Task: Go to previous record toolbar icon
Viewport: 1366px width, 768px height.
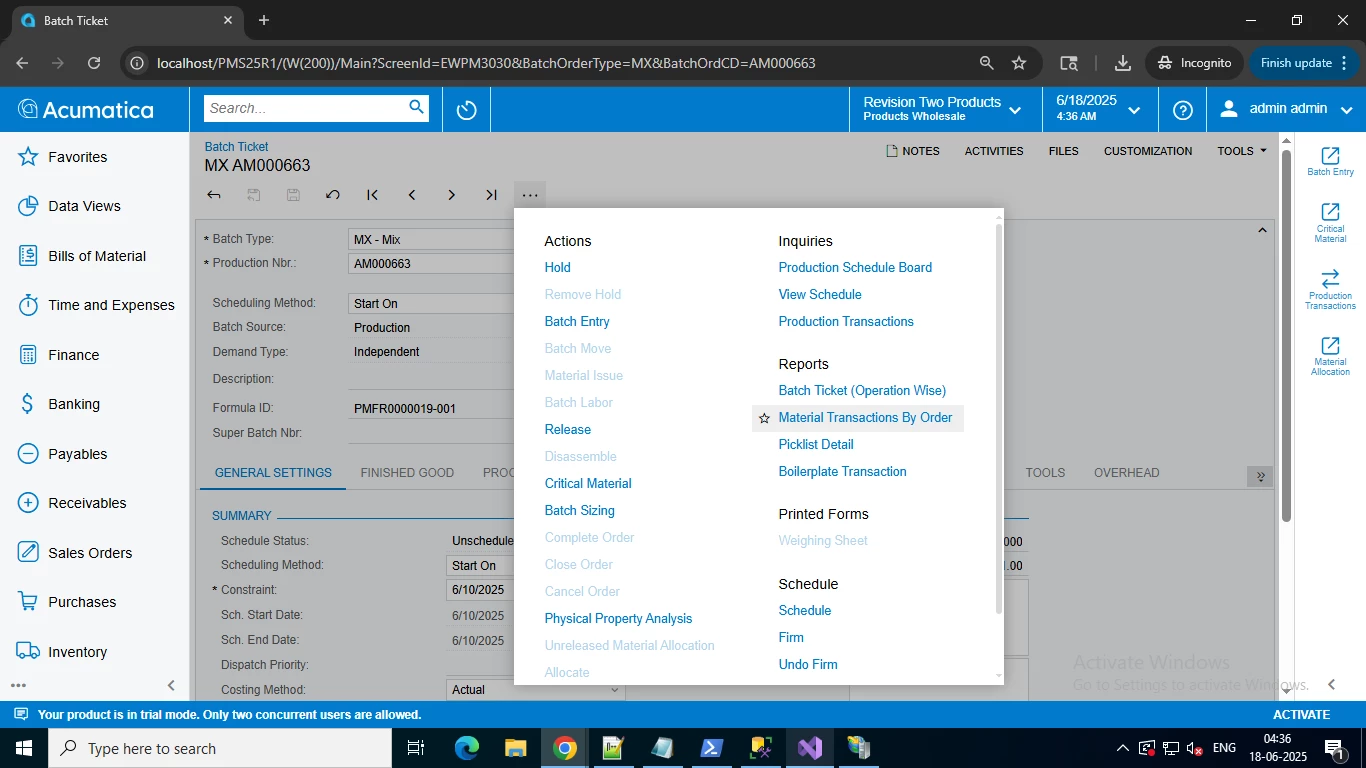Action: point(412,195)
